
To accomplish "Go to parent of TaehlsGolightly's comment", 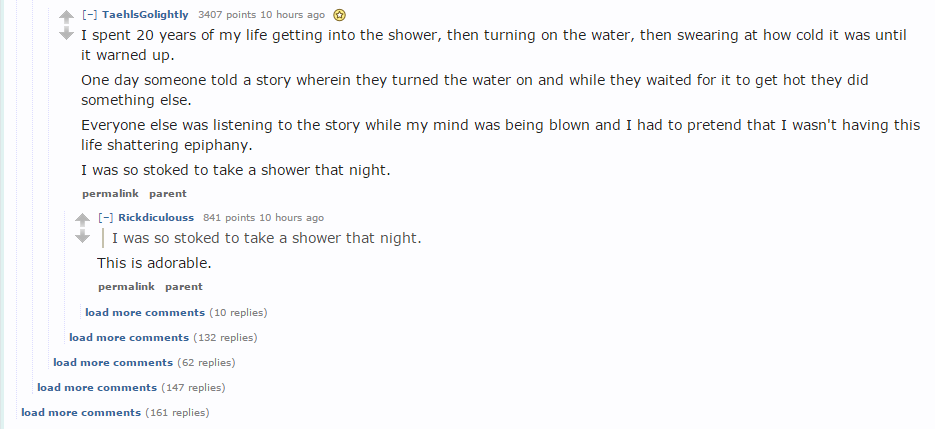I will point(168,193).
